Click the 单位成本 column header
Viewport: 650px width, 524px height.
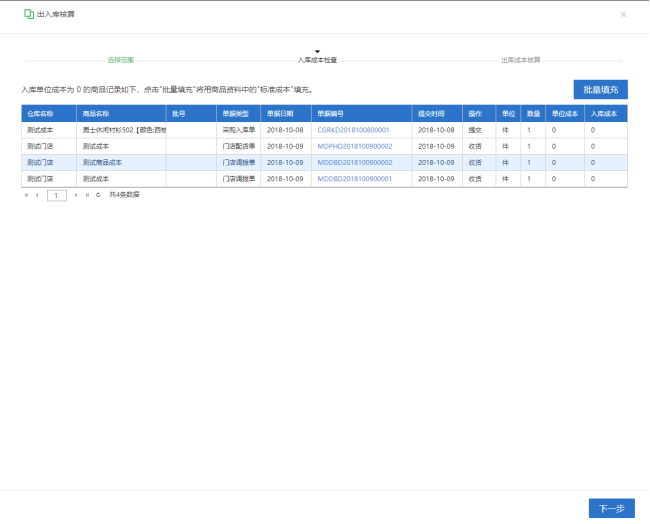tap(565, 114)
